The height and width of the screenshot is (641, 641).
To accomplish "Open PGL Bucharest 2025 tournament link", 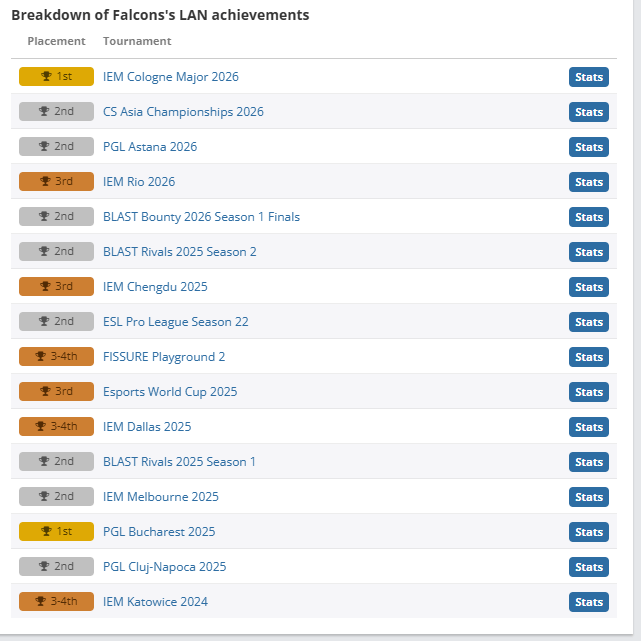I will pyautogui.click(x=159, y=532).
